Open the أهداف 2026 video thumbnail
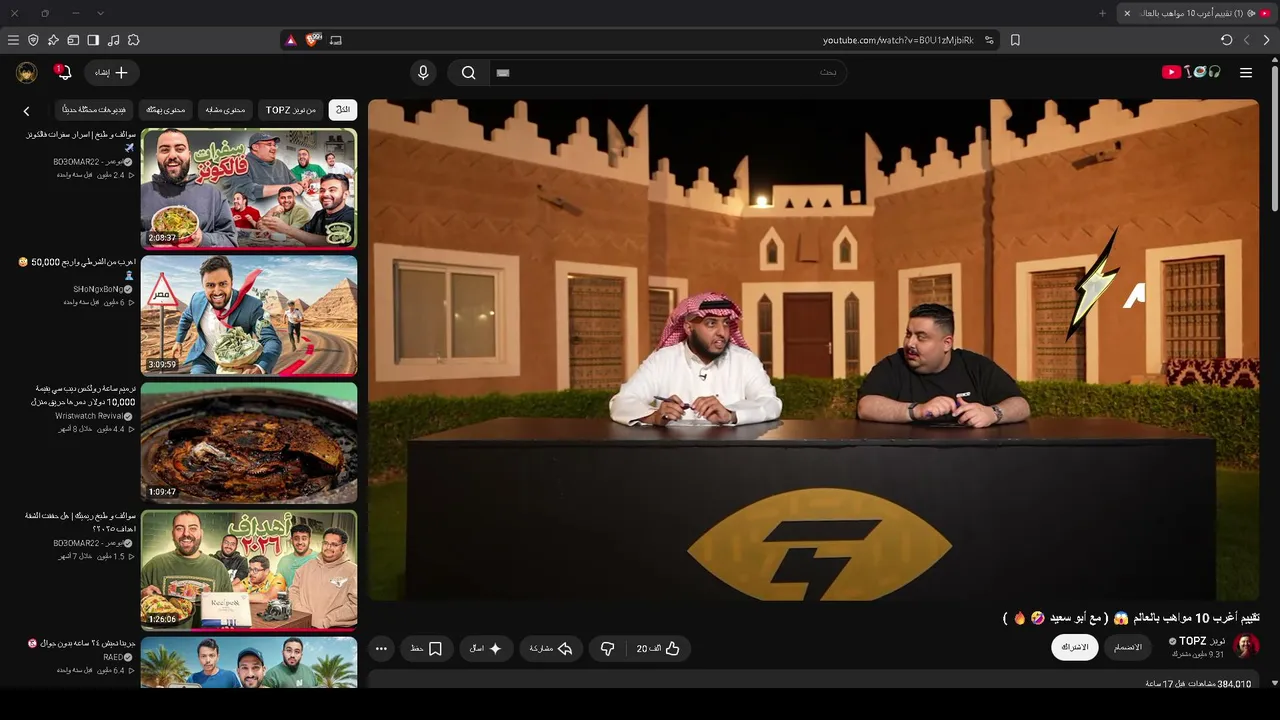The height and width of the screenshot is (720, 1280). [x=249, y=570]
